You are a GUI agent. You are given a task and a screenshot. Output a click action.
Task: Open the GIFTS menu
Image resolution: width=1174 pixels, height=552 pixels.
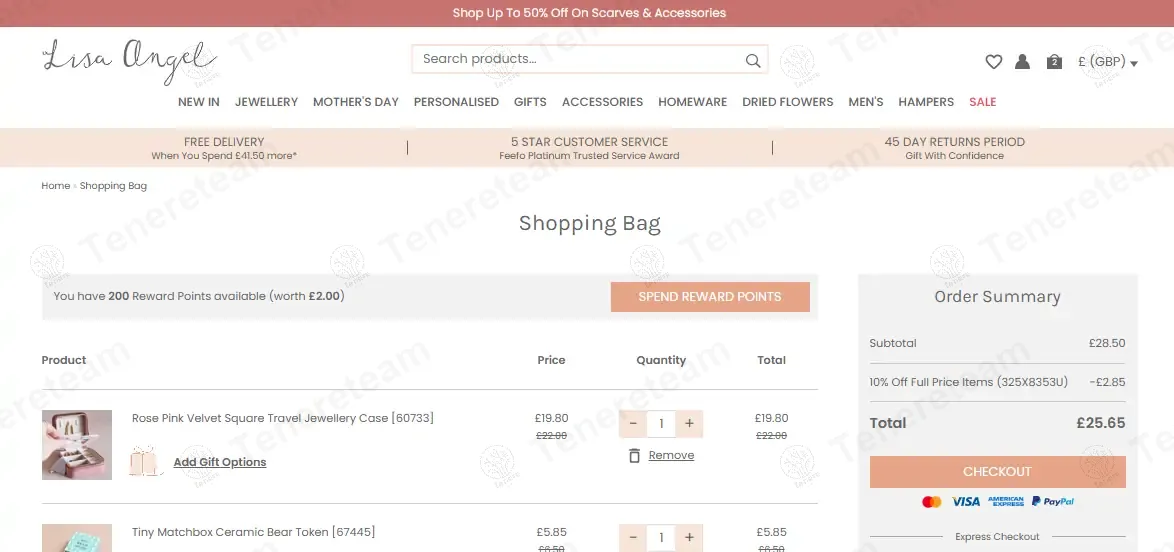click(x=530, y=102)
